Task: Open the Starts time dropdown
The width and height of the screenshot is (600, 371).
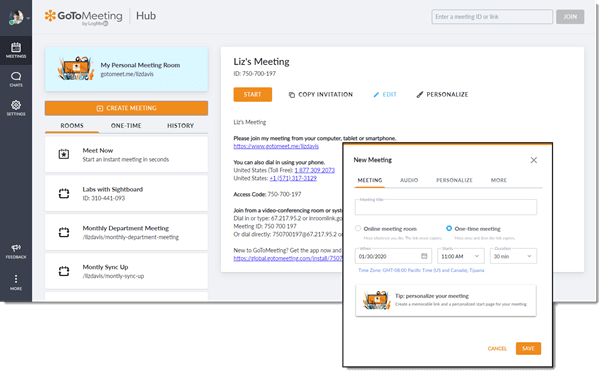Action: pyautogui.click(x=461, y=256)
